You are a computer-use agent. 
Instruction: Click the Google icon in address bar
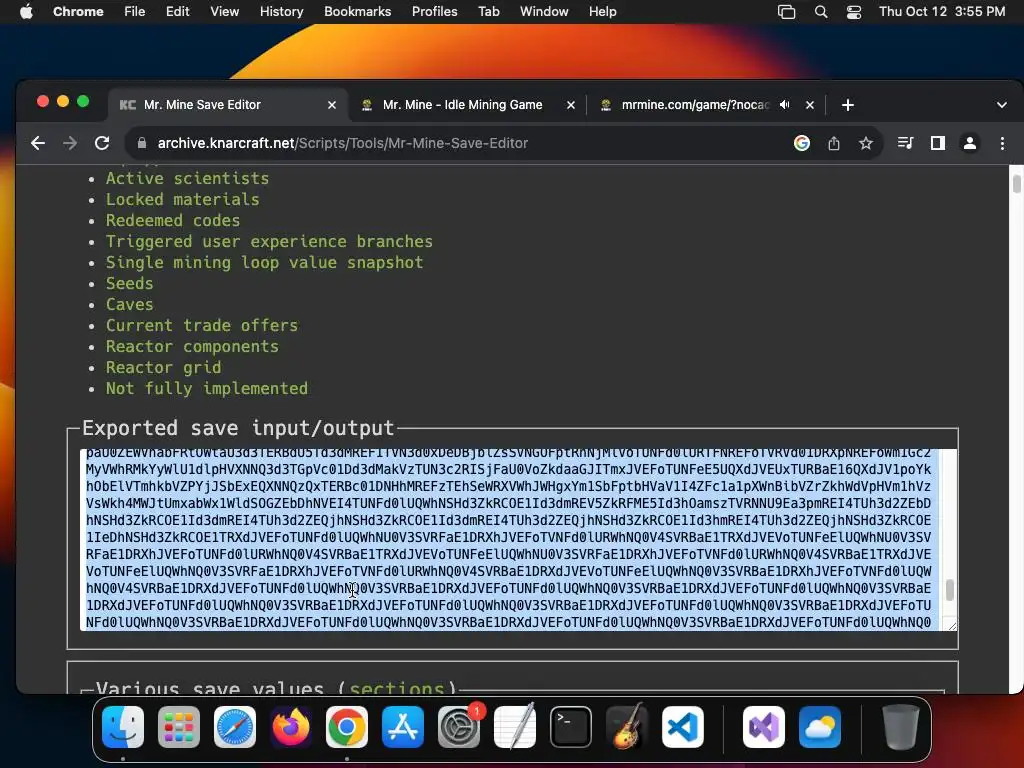coord(802,143)
